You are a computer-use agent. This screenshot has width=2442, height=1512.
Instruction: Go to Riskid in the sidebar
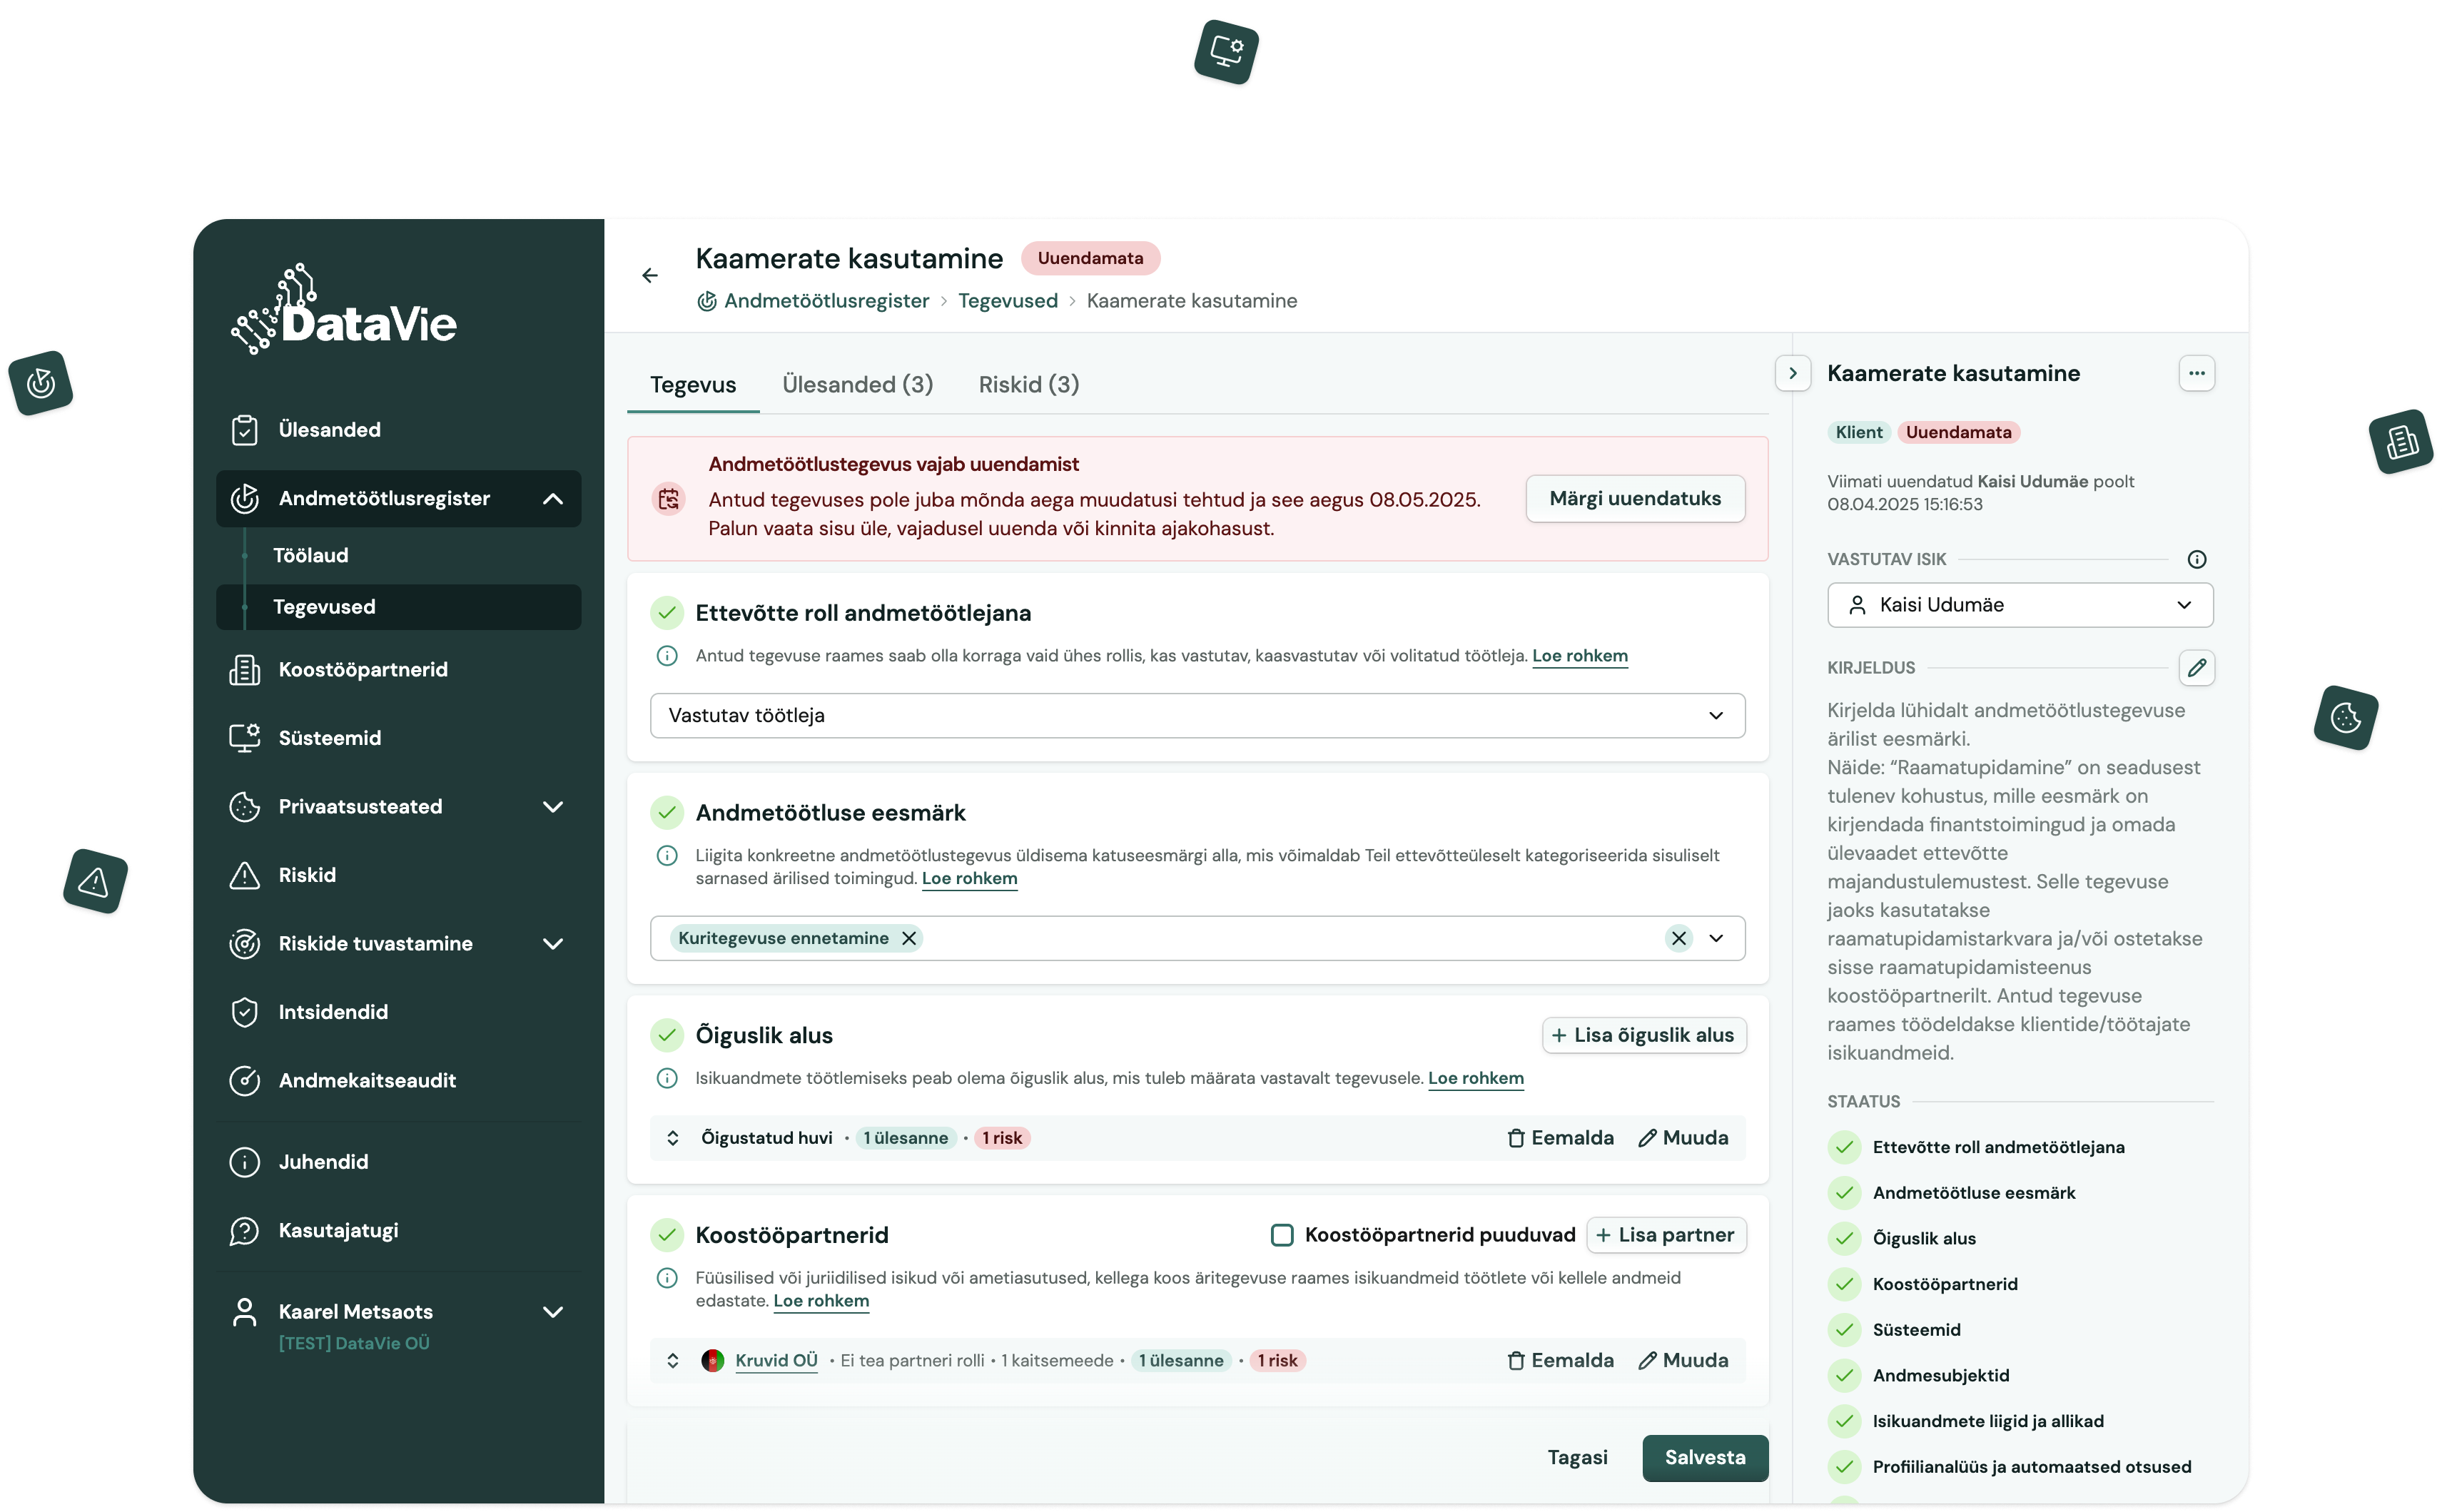(x=398, y=875)
